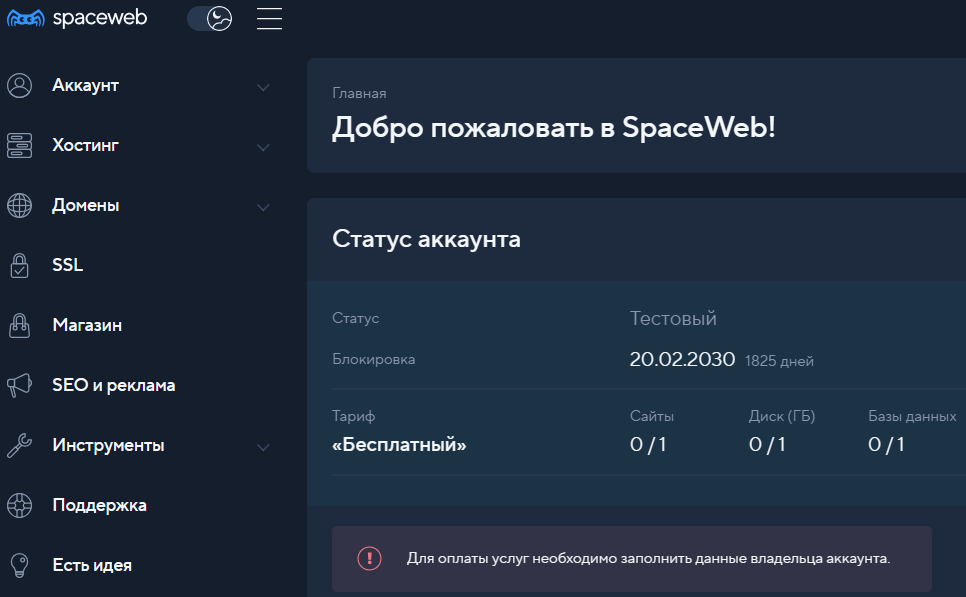Click the red exclamation warning icon
Screen dimensions: 966x597
click(370, 556)
